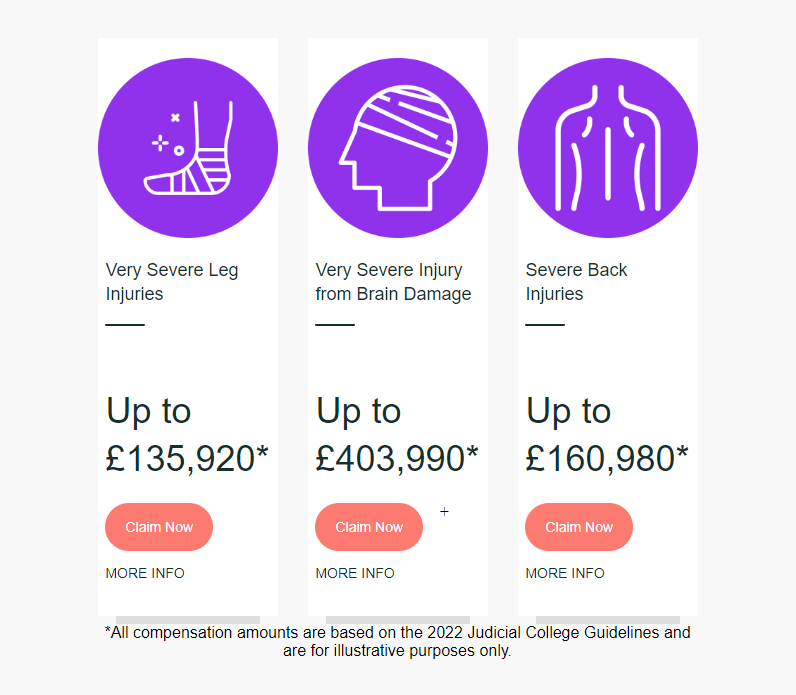Expand MORE INFO for brain damage injury
This screenshot has height=695, width=796.
click(355, 573)
